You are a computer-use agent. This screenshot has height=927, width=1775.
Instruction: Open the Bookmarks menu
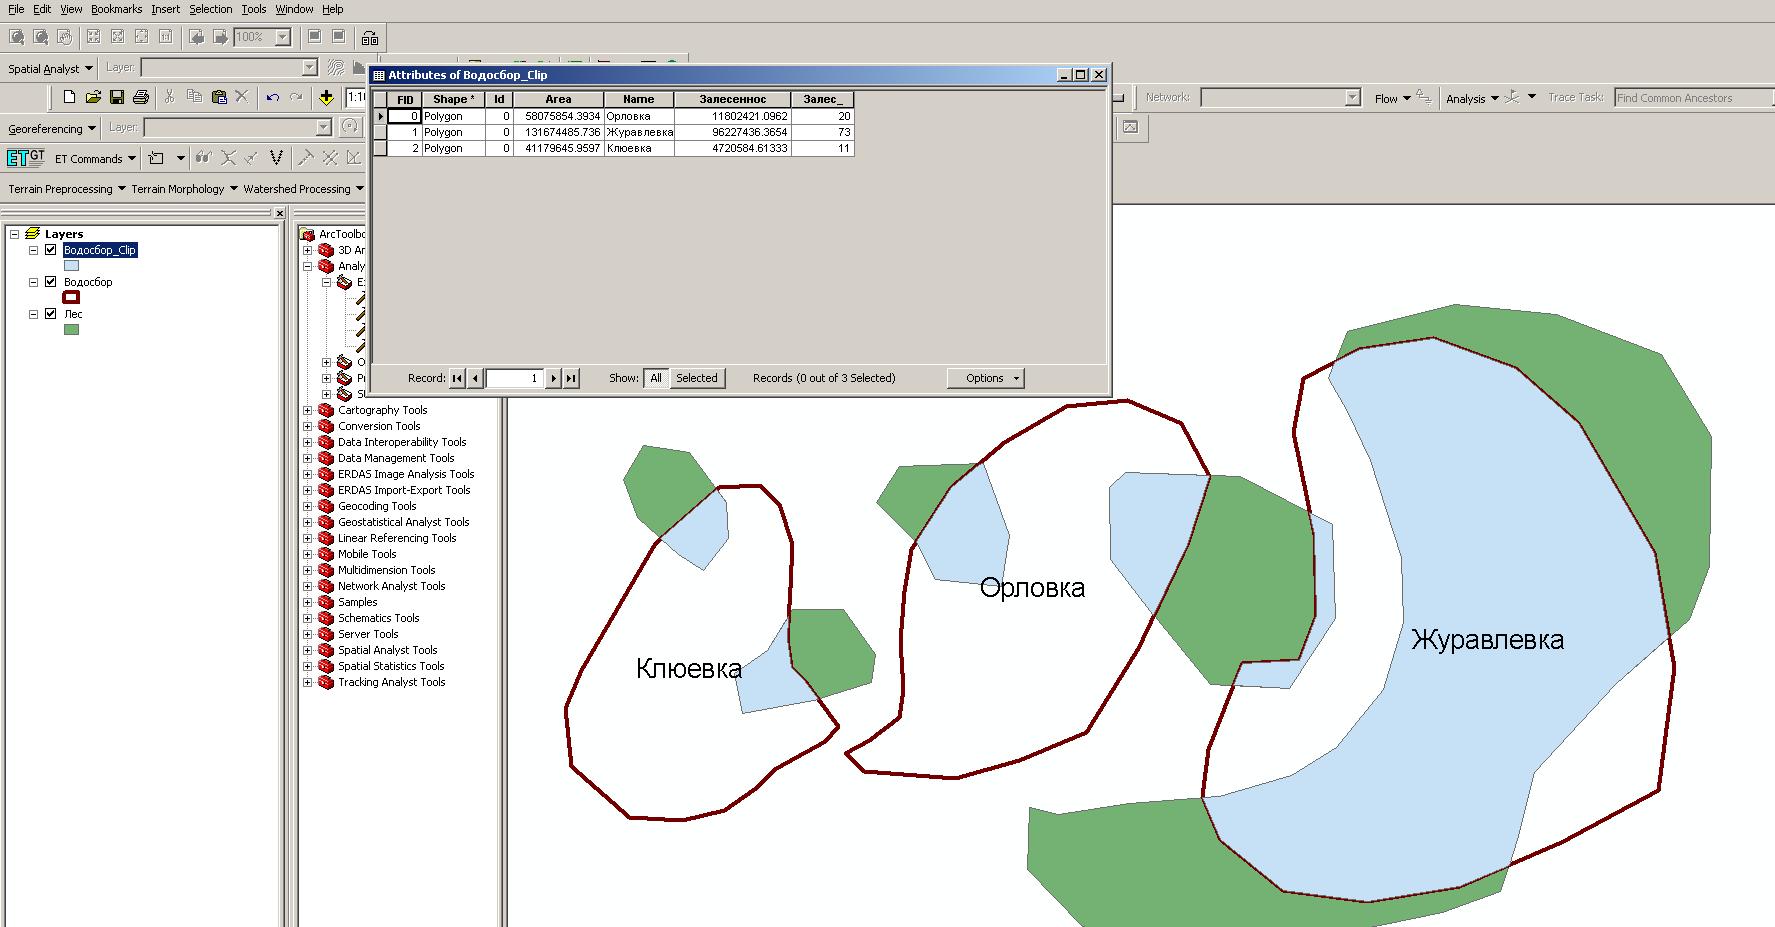[116, 9]
